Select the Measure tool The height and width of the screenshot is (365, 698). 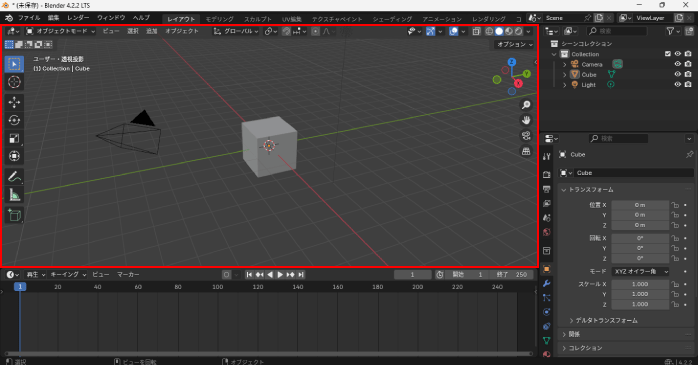(x=14, y=195)
